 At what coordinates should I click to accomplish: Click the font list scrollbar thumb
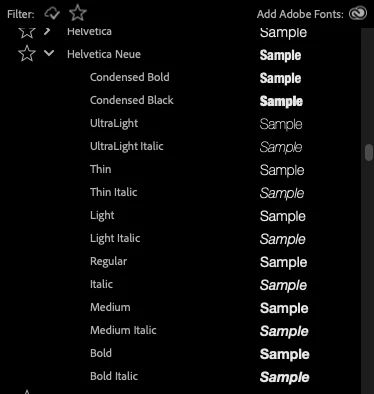click(x=369, y=153)
